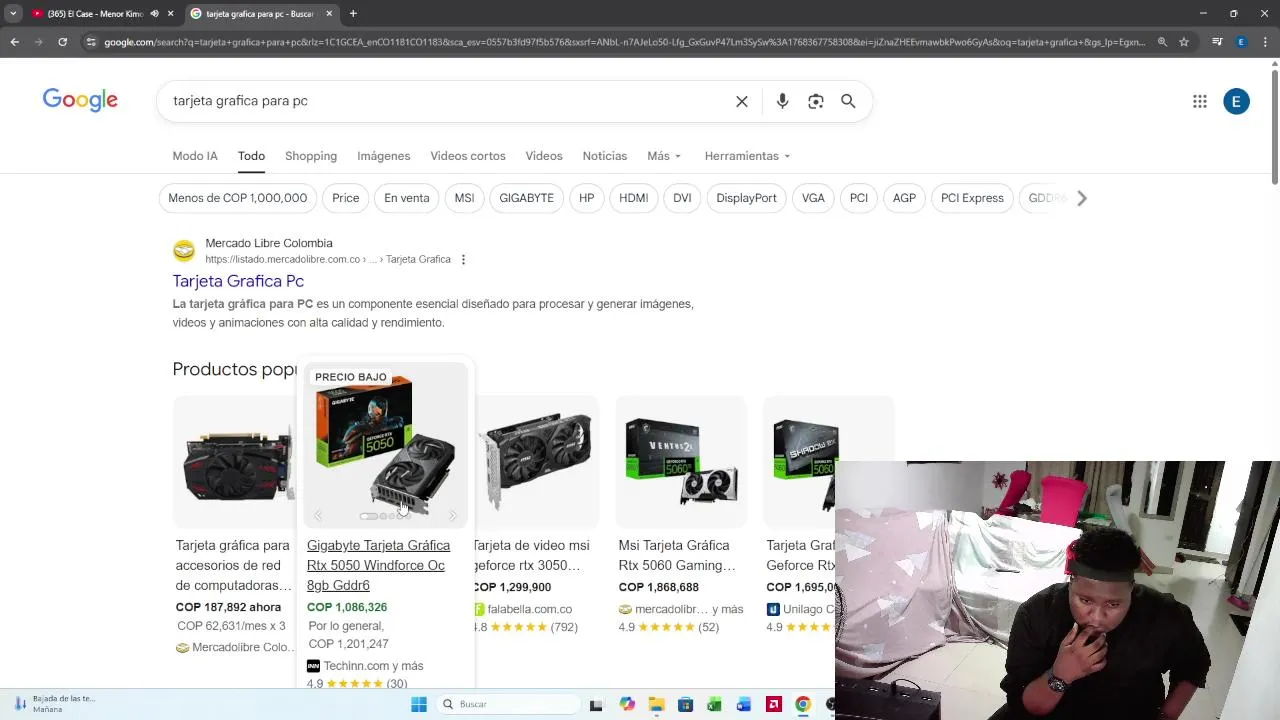The height and width of the screenshot is (720, 1280).
Task: Open Excel from the taskbar
Action: pyautogui.click(x=714, y=704)
